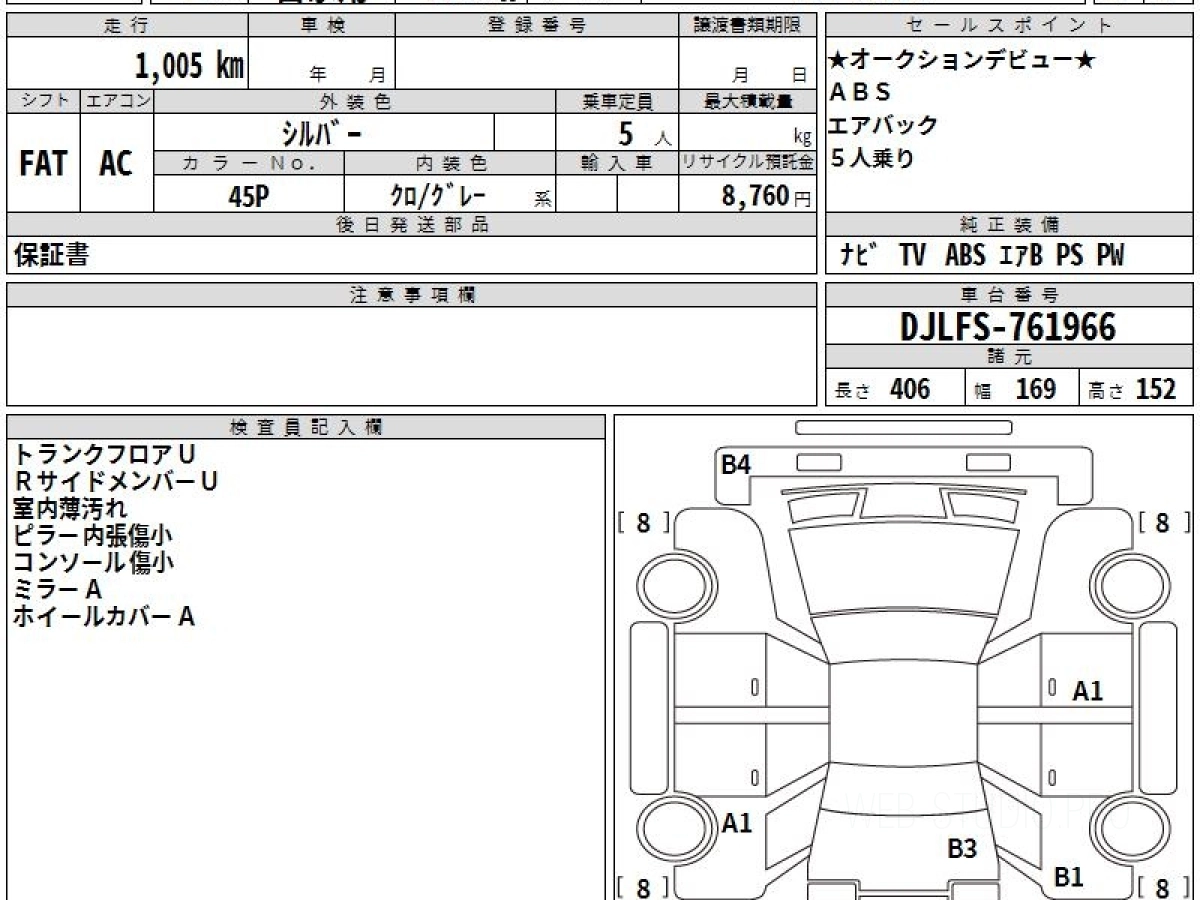
Task: Click the 譲渡書類期限 header
Action: point(747,26)
